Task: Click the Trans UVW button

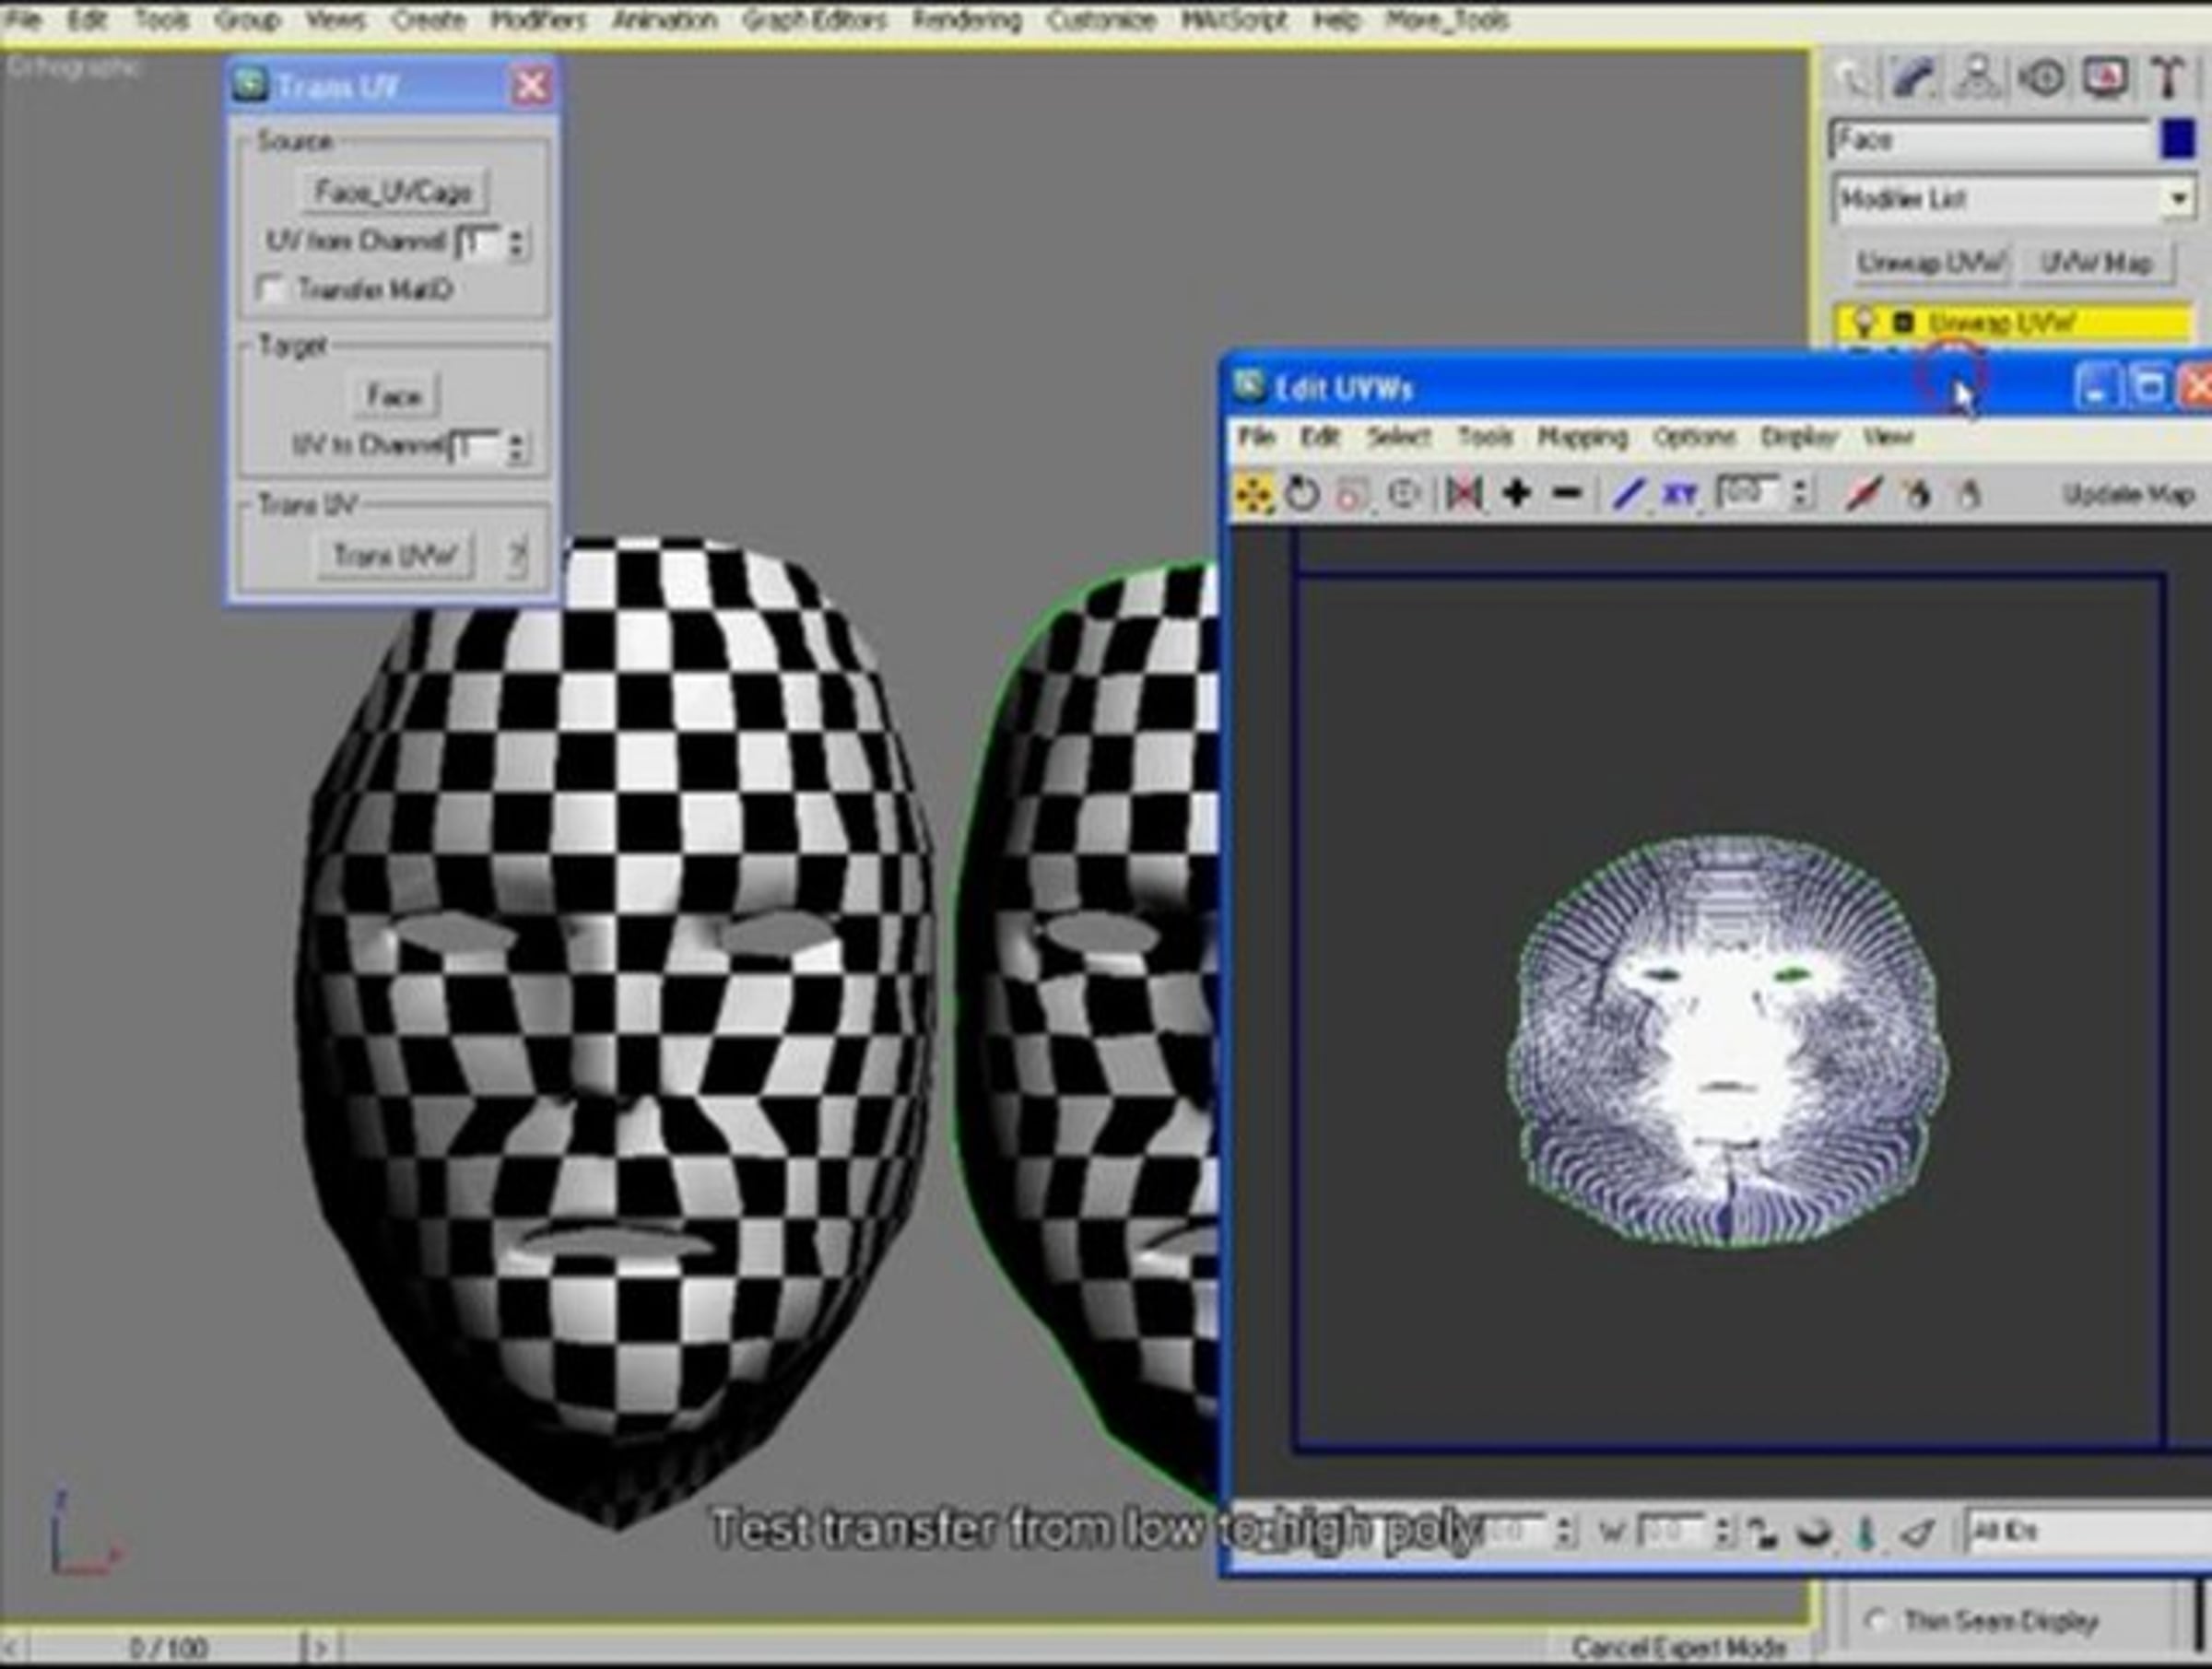Action: coord(396,555)
